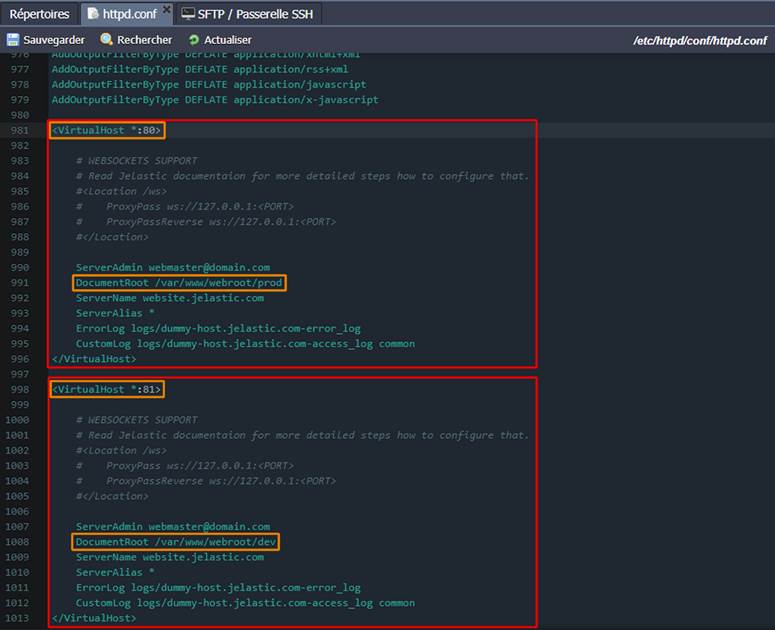Viewport: 775px width, 630px height.
Task: Click the Rechercher magnifier icon
Action: [x=107, y=40]
